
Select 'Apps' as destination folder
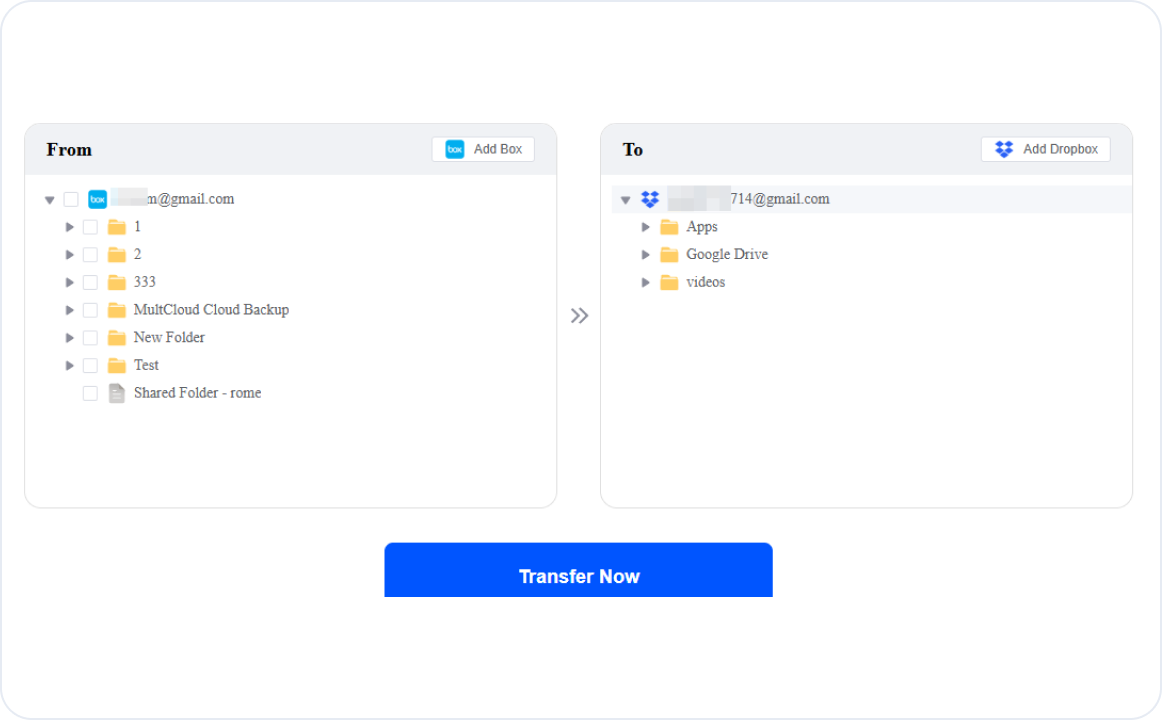click(x=702, y=227)
